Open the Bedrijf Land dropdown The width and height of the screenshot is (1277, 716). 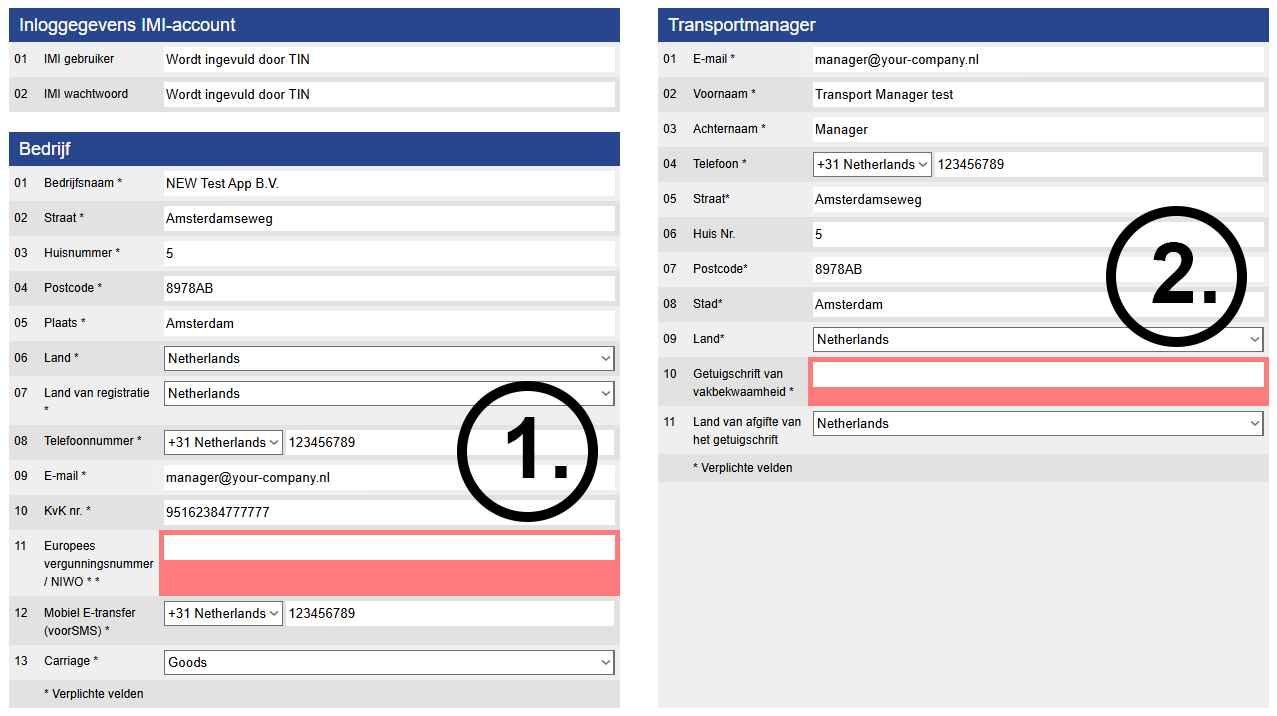(x=388, y=358)
